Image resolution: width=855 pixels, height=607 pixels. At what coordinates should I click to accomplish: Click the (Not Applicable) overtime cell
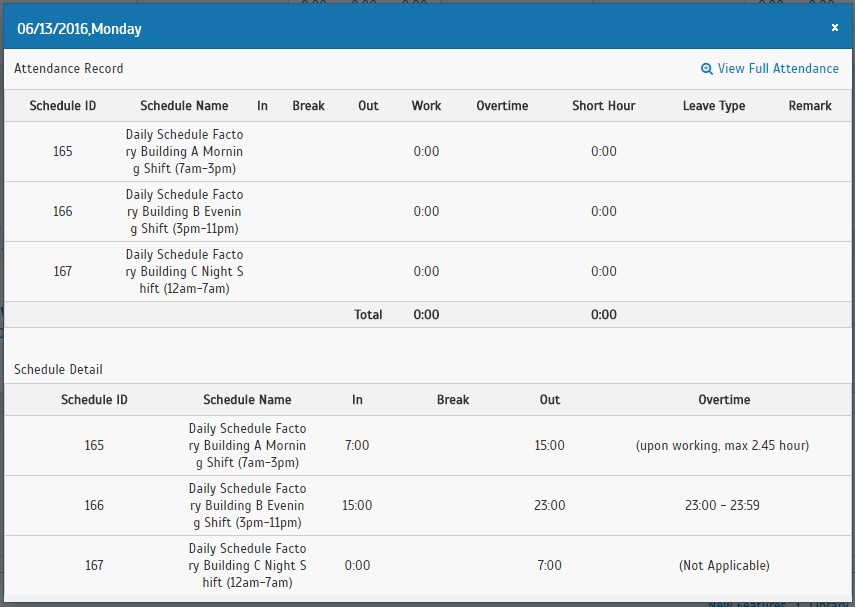(x=724, y=565)
